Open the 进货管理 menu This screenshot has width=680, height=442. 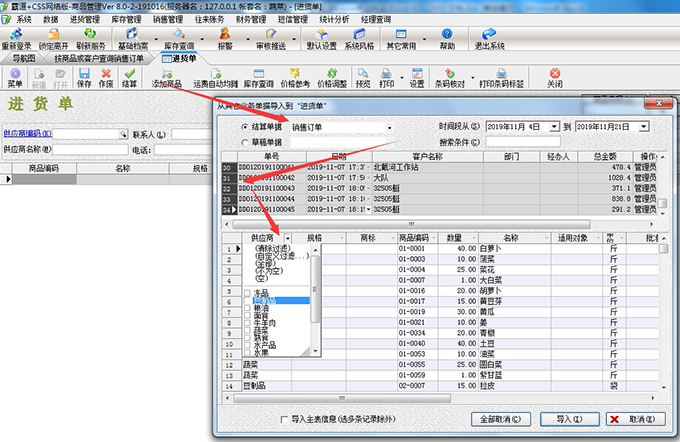tap(85, 20)
